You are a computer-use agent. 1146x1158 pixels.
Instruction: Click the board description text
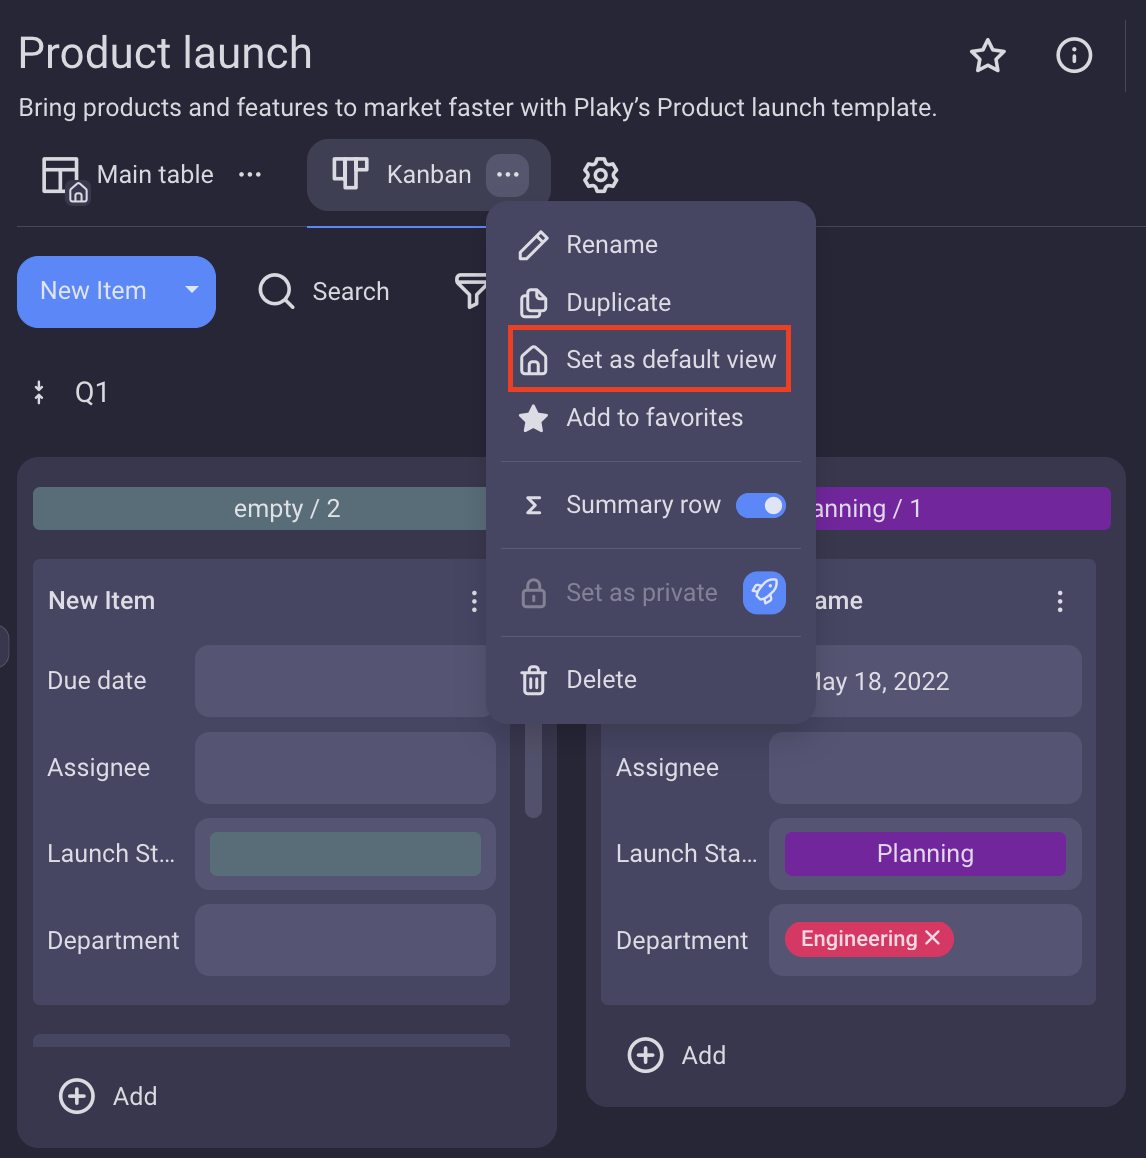pos(478,108)
